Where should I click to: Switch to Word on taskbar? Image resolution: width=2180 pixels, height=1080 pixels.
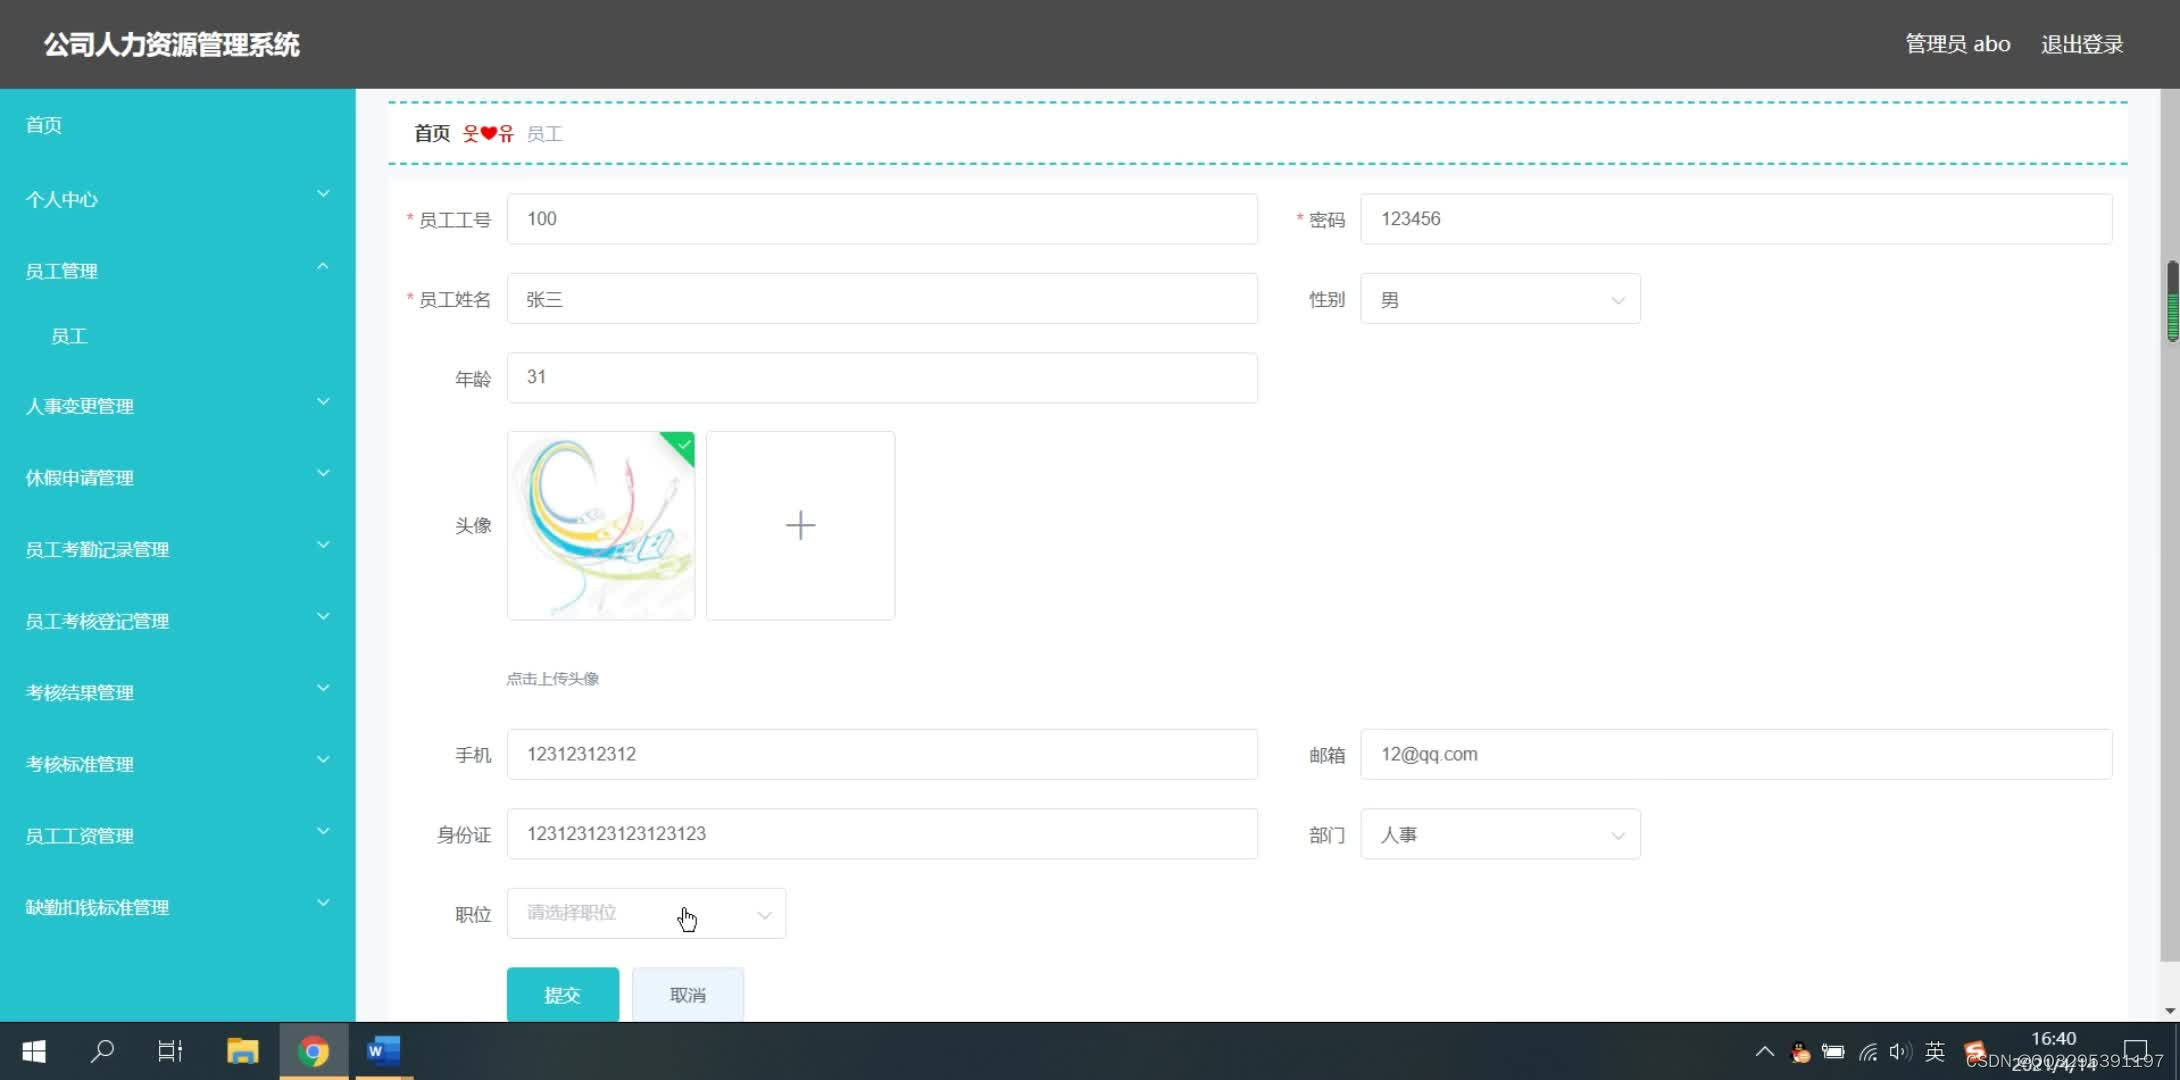pos(383,1051)
